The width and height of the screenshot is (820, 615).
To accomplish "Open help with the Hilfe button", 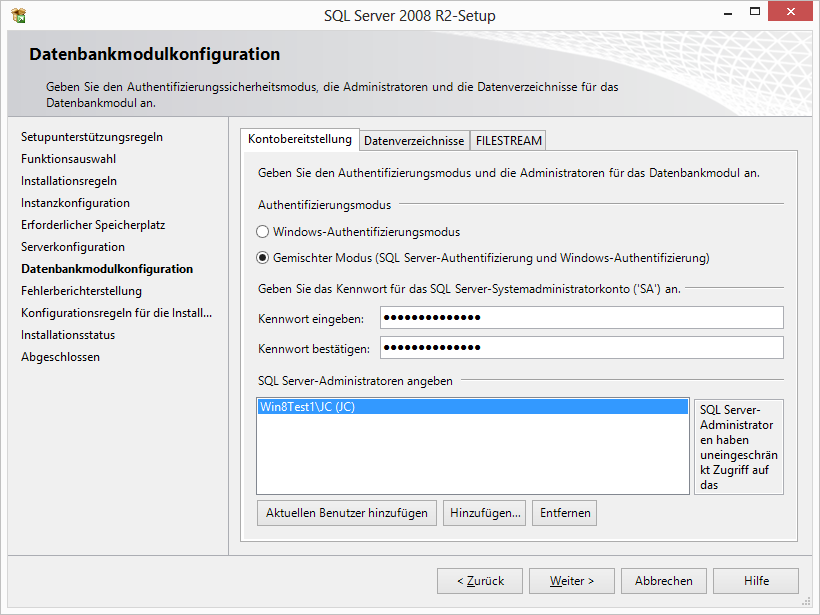I will coord(756,581).
